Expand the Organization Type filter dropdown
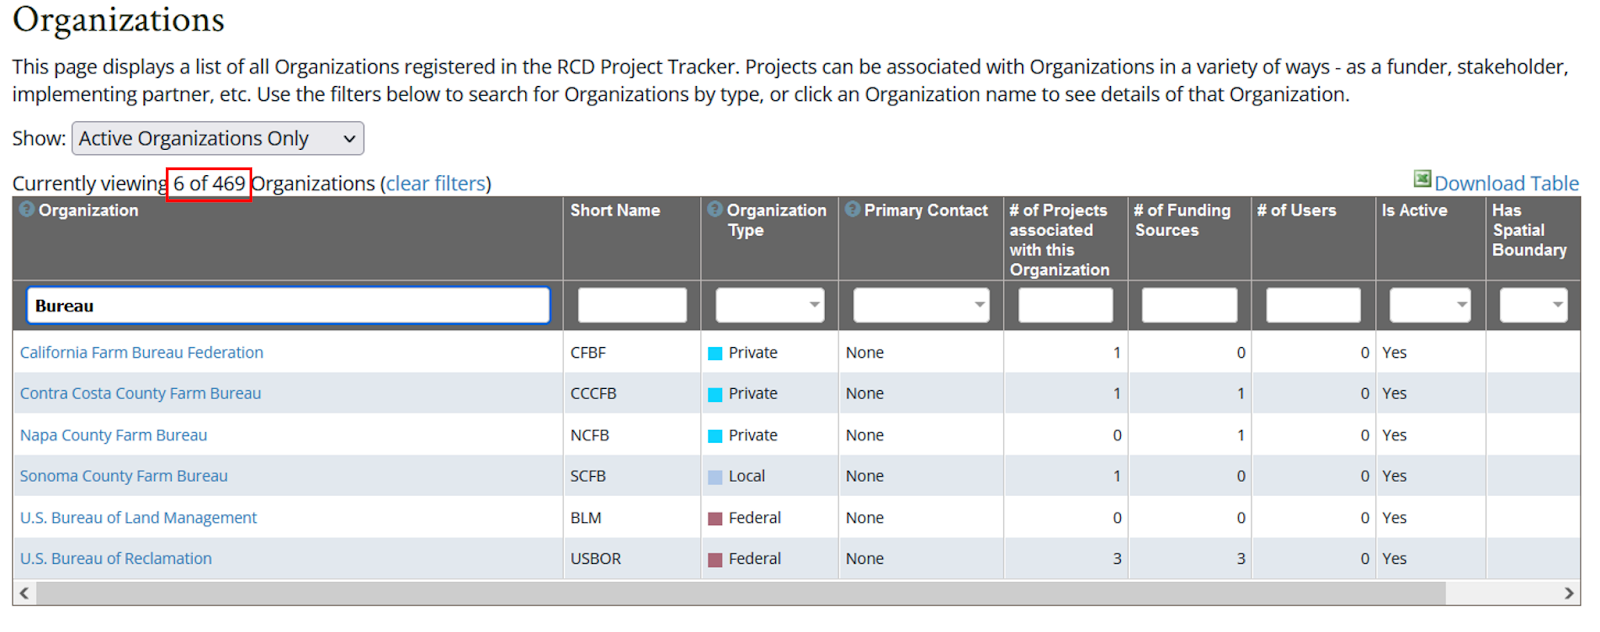This screenshot has width=1600, height=632. [x=770, y=305]
